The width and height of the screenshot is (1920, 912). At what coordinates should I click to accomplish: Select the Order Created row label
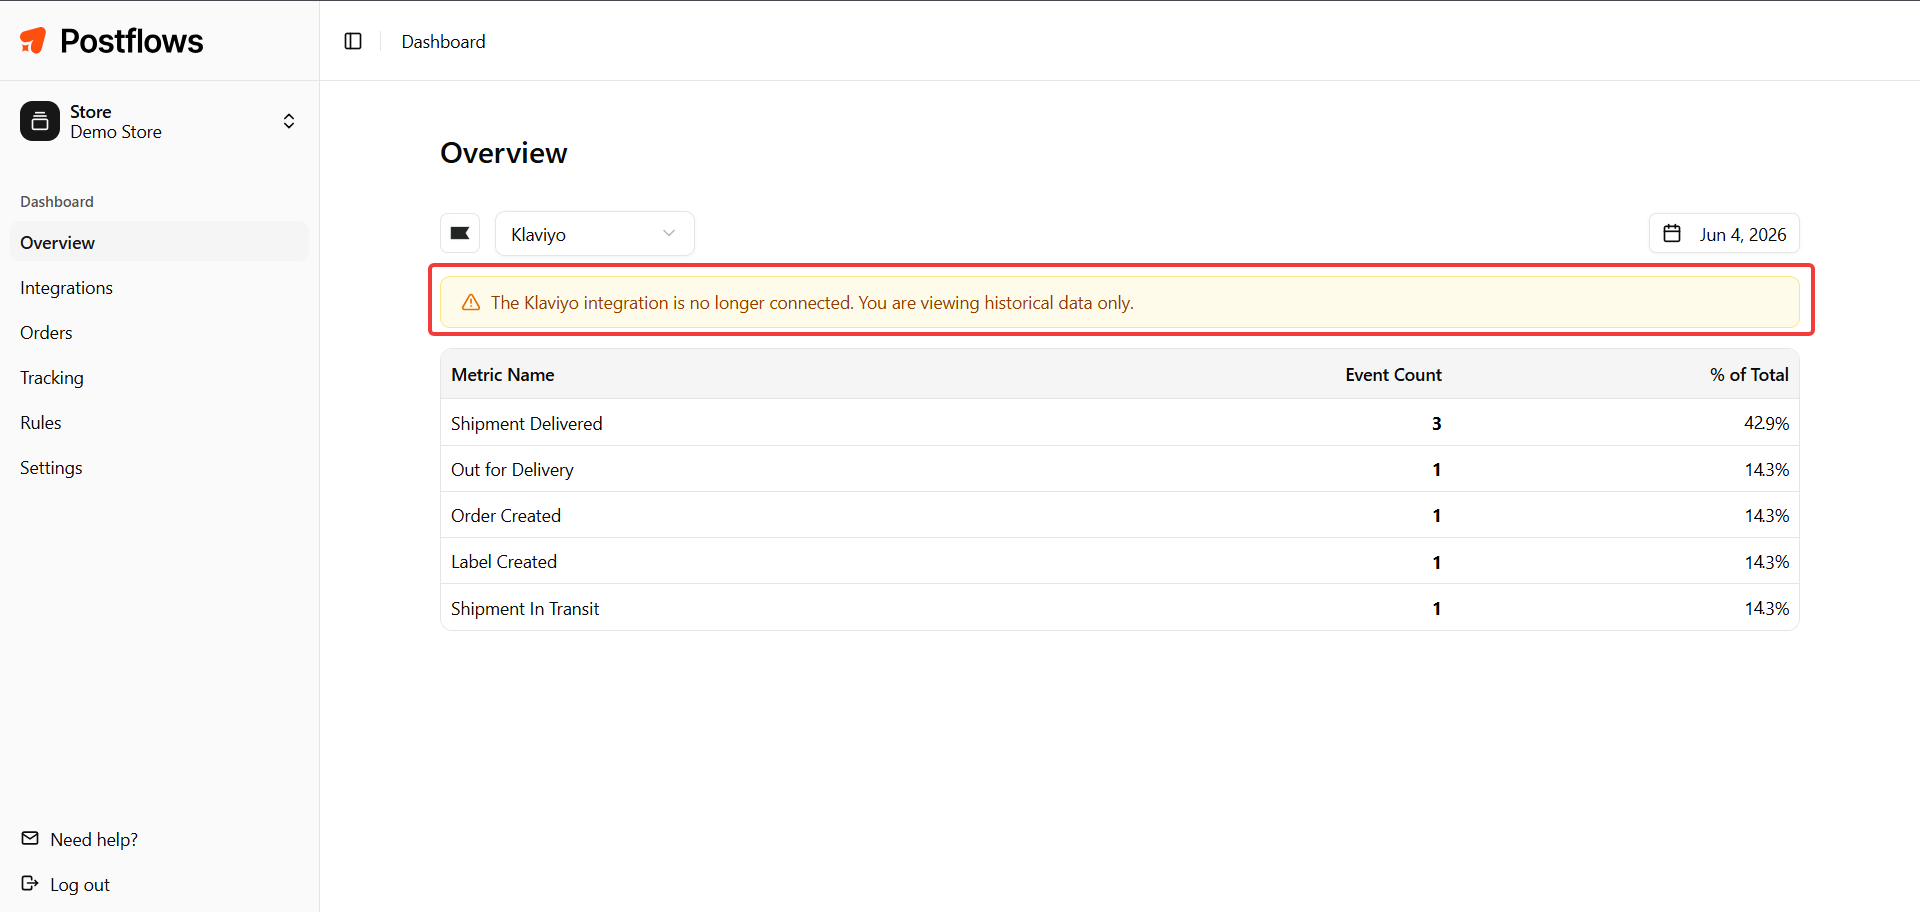pyautogui.click(x=506, y=516)
